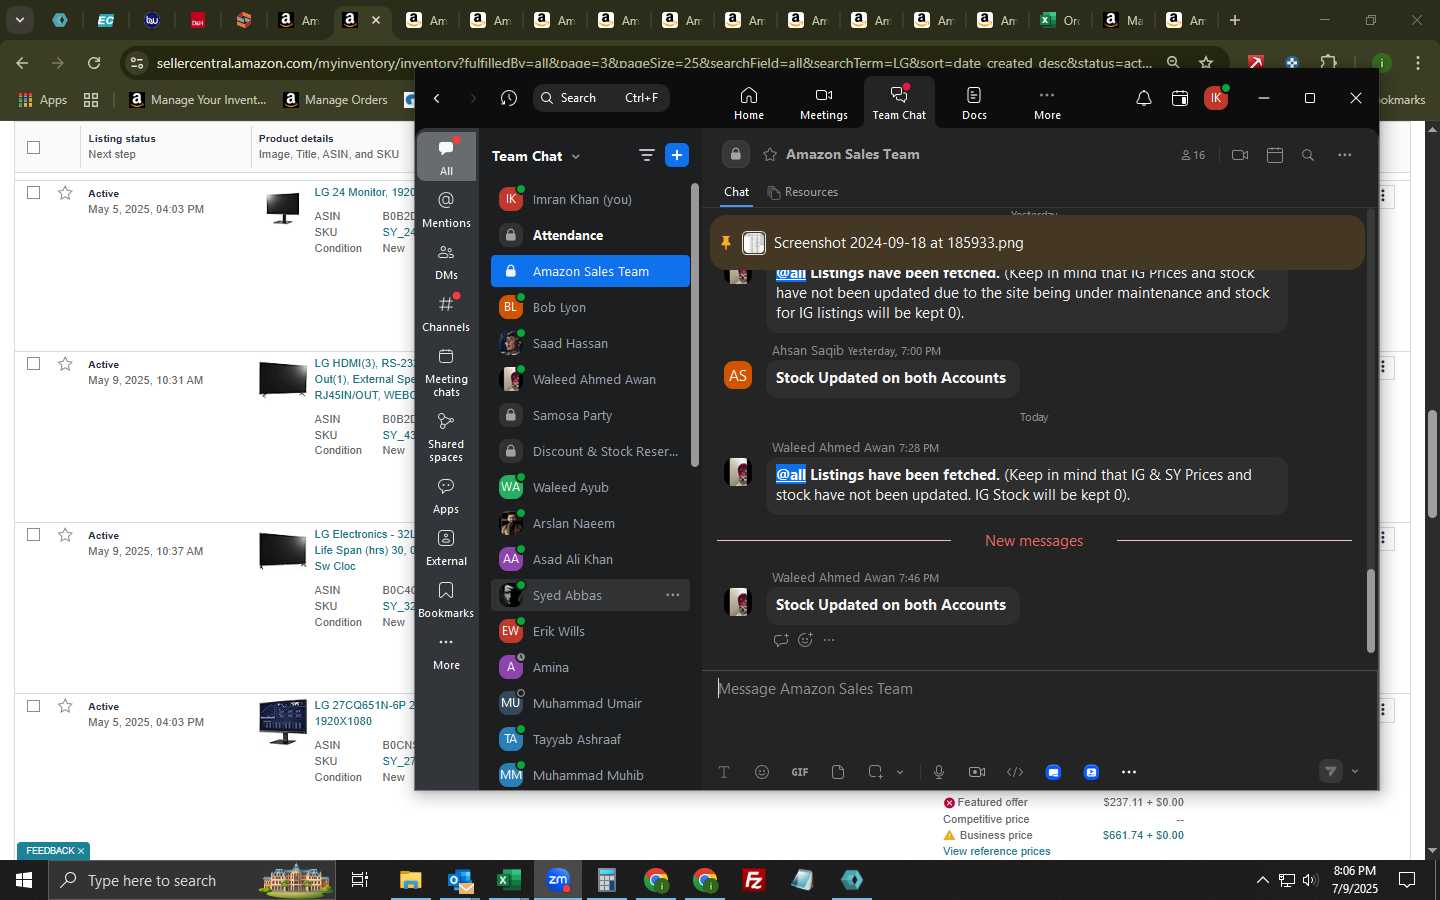Viewport: 1440px width, 900px height.
Task: Star the May 9 10:31 AM listing
Action: pyautogui.click(x=65, y=363)
